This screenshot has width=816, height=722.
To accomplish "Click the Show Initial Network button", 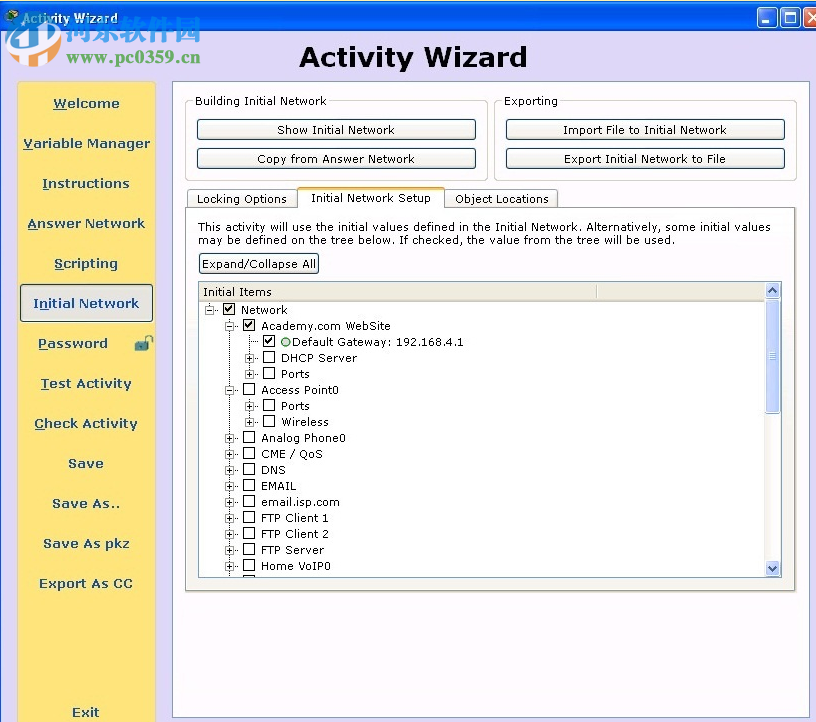I will click(336, 129).
